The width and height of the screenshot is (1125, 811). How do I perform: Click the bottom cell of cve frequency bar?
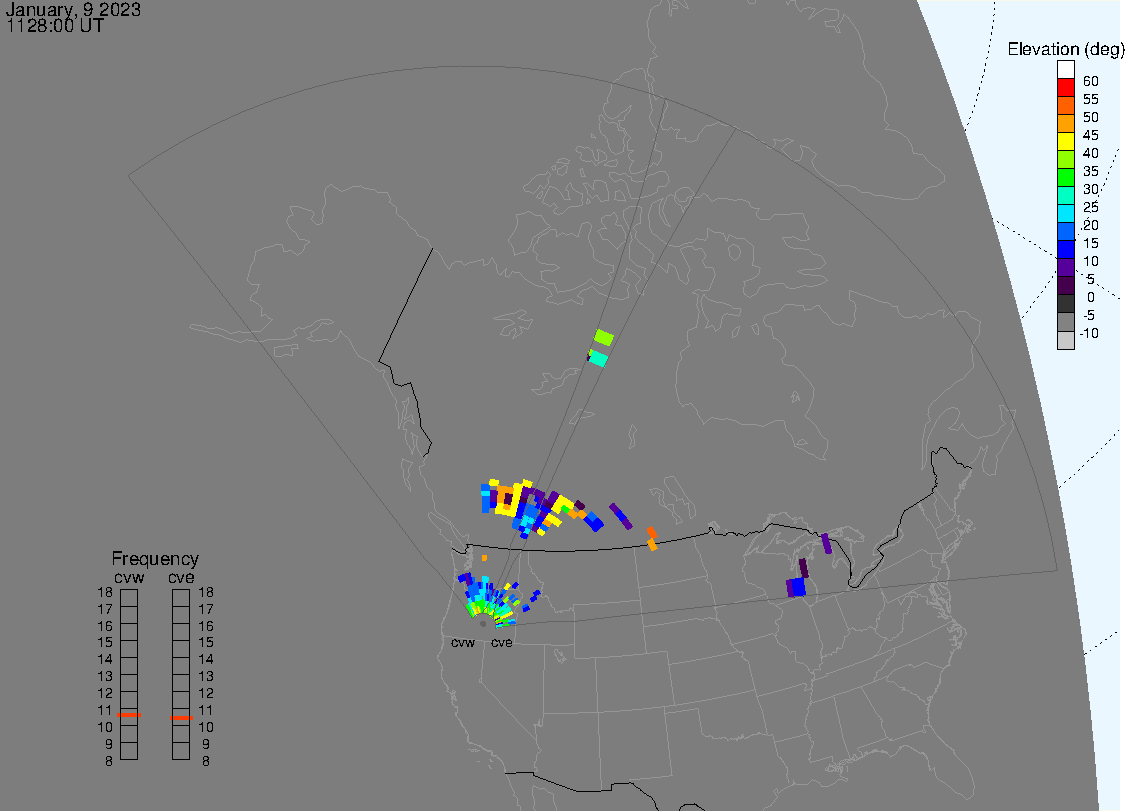pos(181,751)
